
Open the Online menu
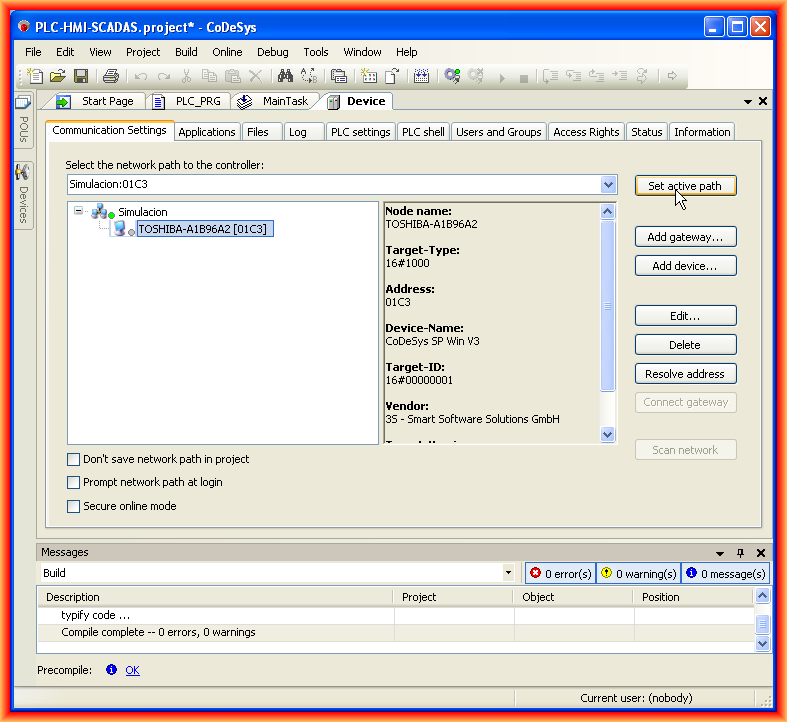click(227, 52)
